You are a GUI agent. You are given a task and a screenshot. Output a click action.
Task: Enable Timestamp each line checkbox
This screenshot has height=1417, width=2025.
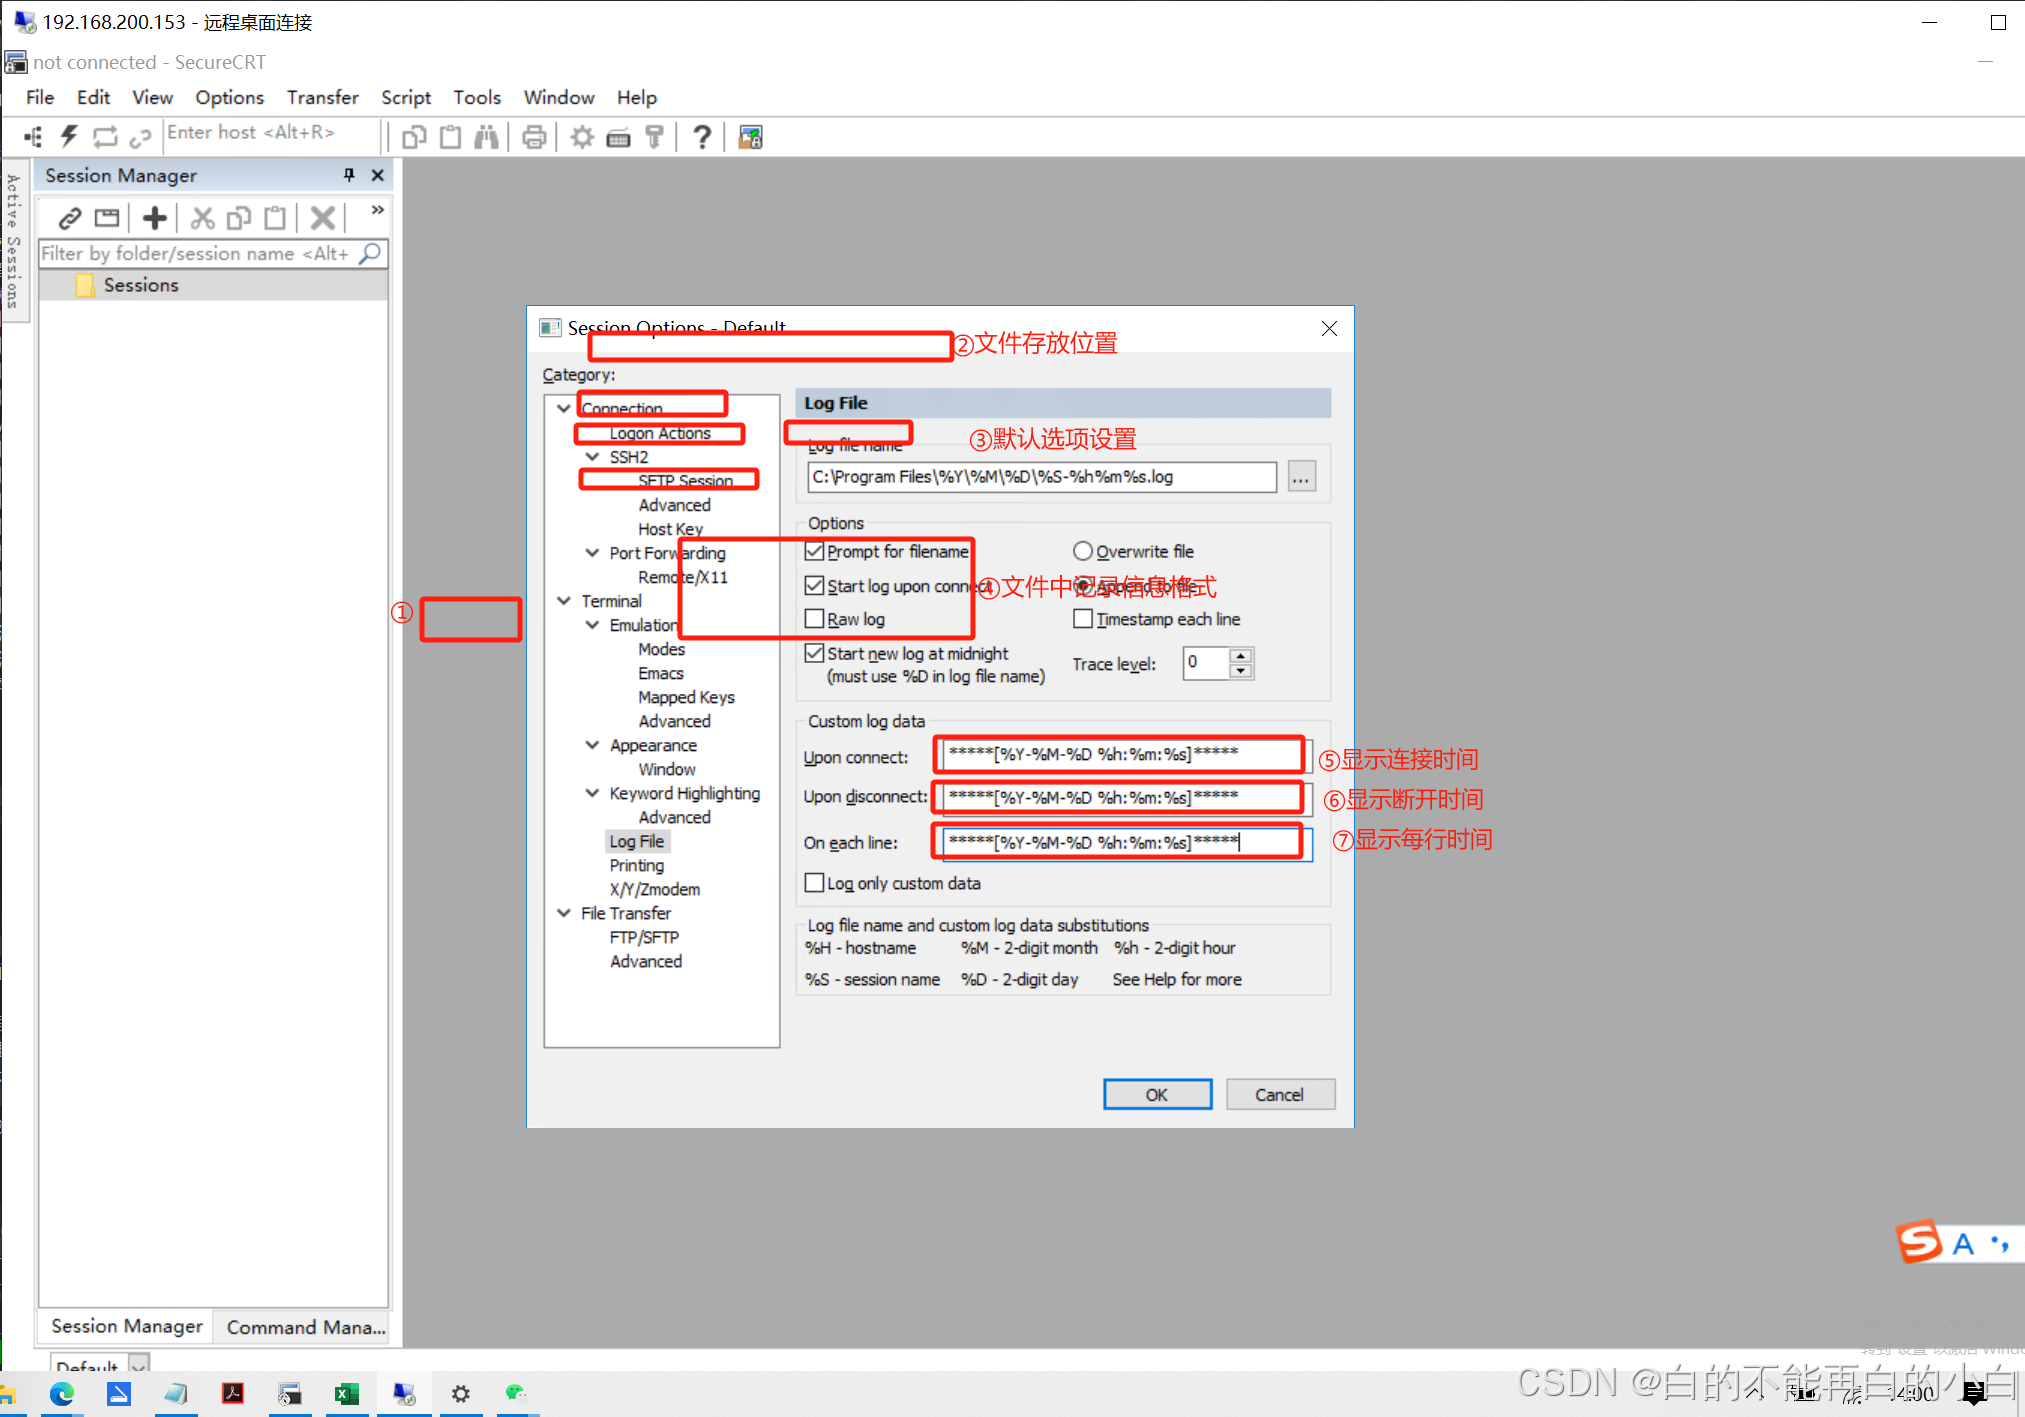[1082, 619]
